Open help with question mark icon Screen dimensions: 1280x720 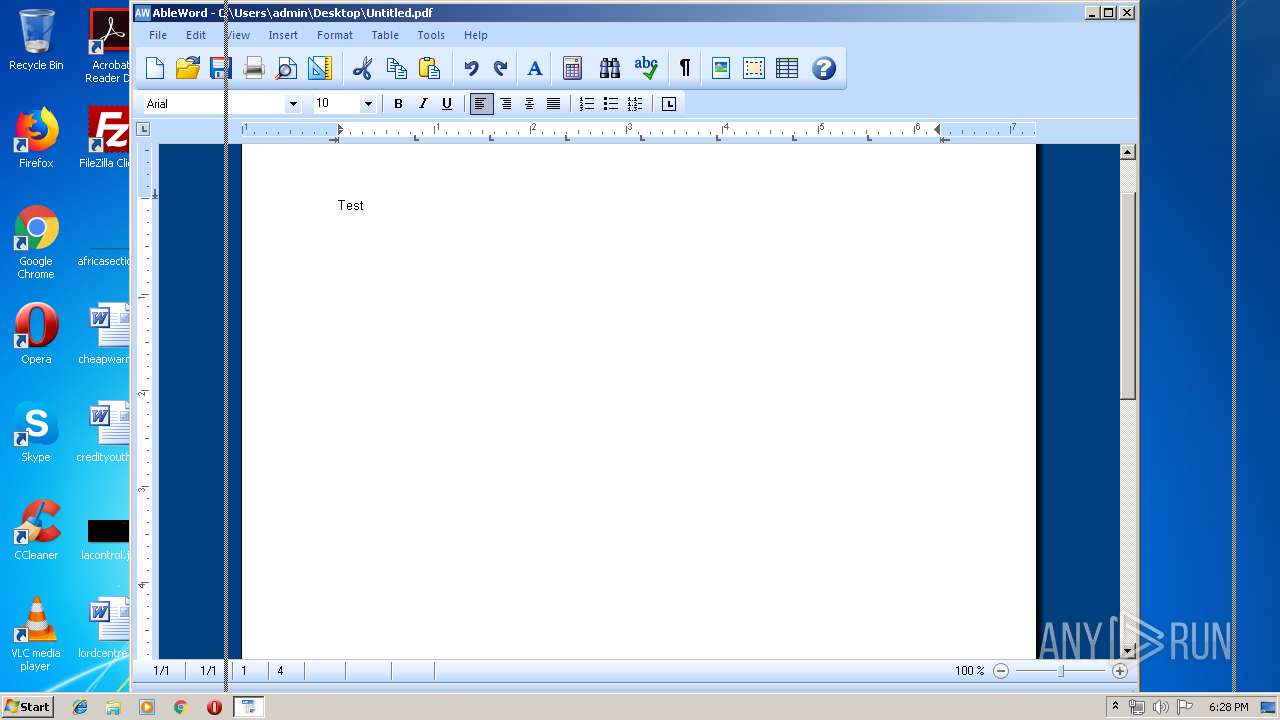(823, 68)
